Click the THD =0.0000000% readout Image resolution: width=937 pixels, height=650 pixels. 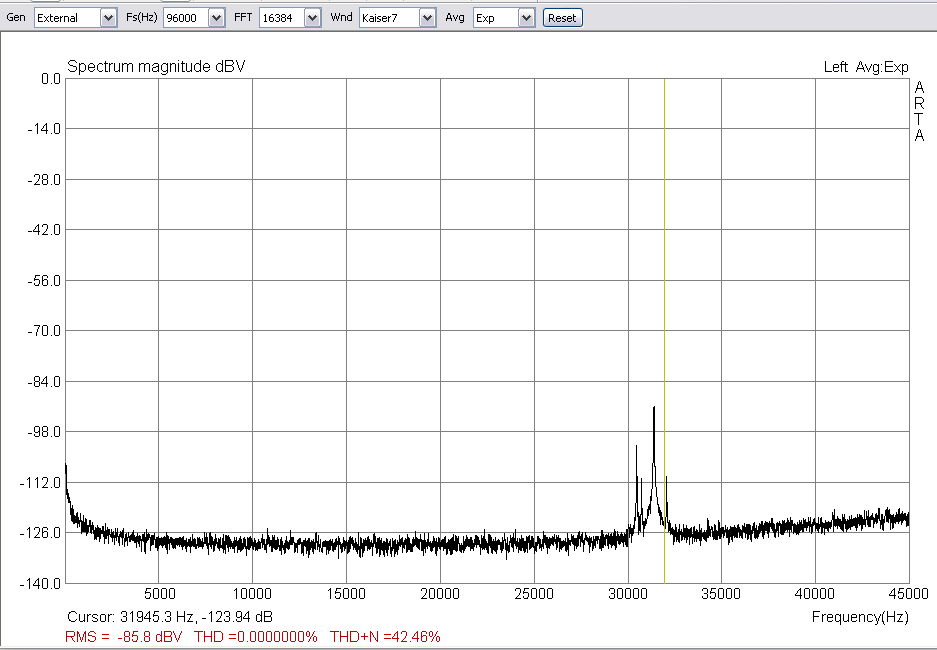(x=255, y=637)
